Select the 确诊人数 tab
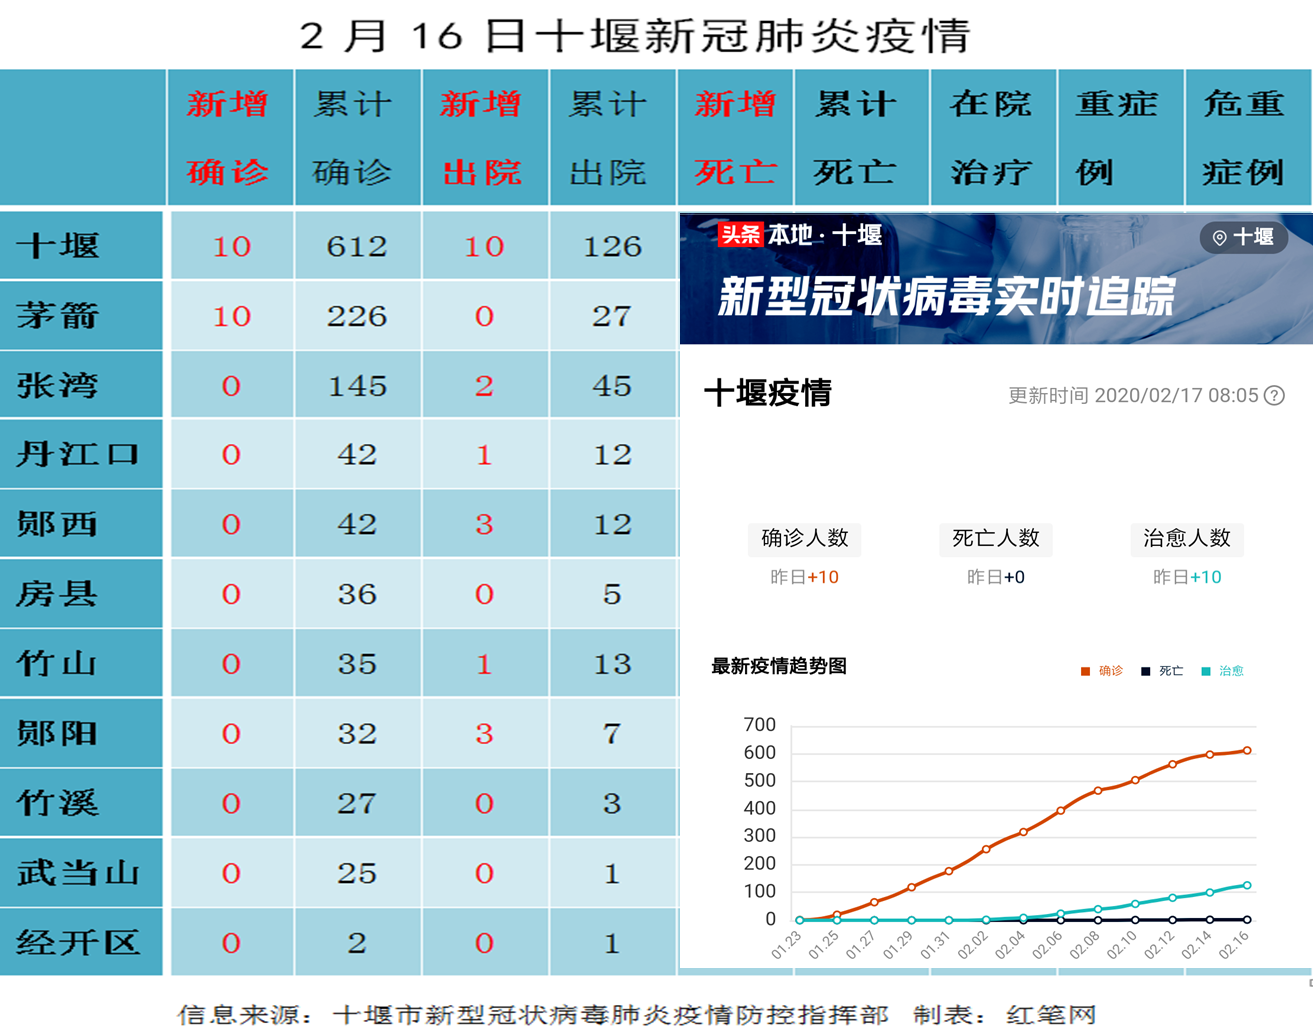The width and height of the screenshot is (1313, 1032). point(804,539)
